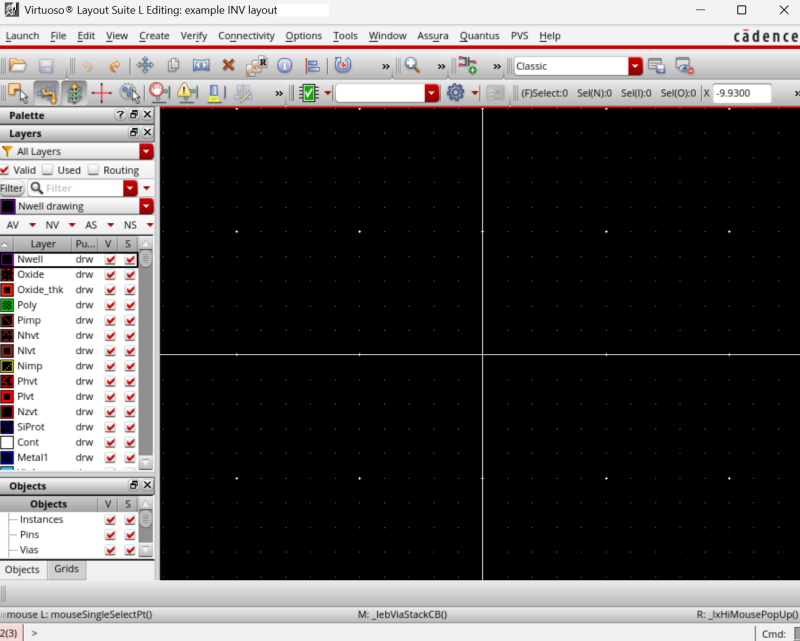Expand the AV dropdown in Layers panel
This screenshot has width=800, height=641.
(x=32, y=225)
